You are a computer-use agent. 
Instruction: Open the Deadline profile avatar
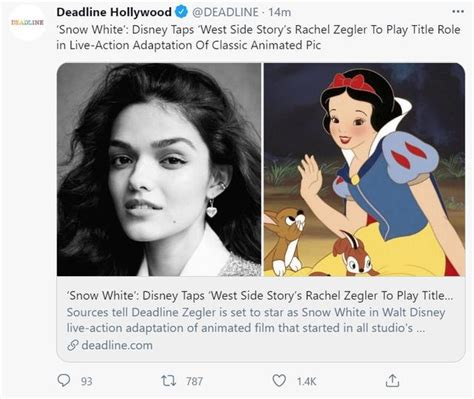(27, 23)
